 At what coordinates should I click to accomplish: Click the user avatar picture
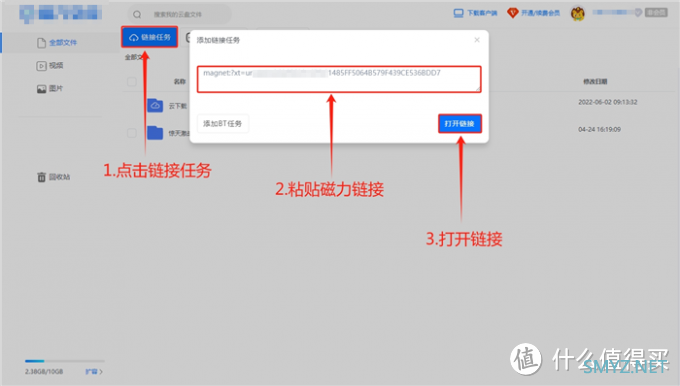578,13
